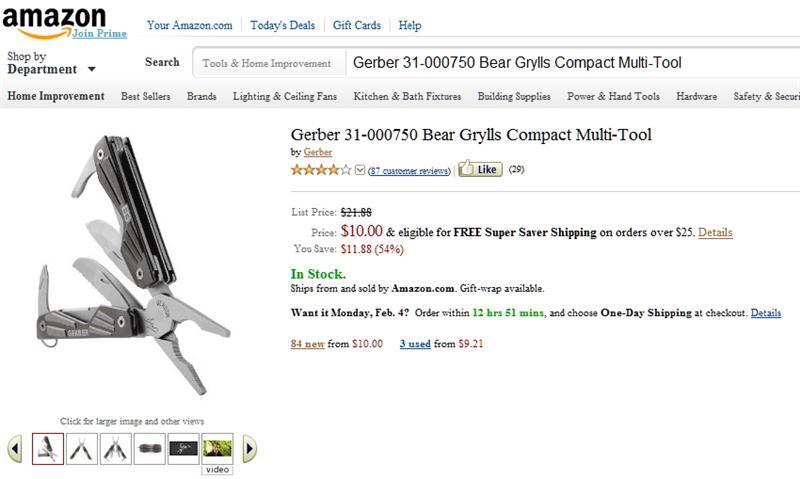Click the Like thumbs-up button

(x=480, y=170)
